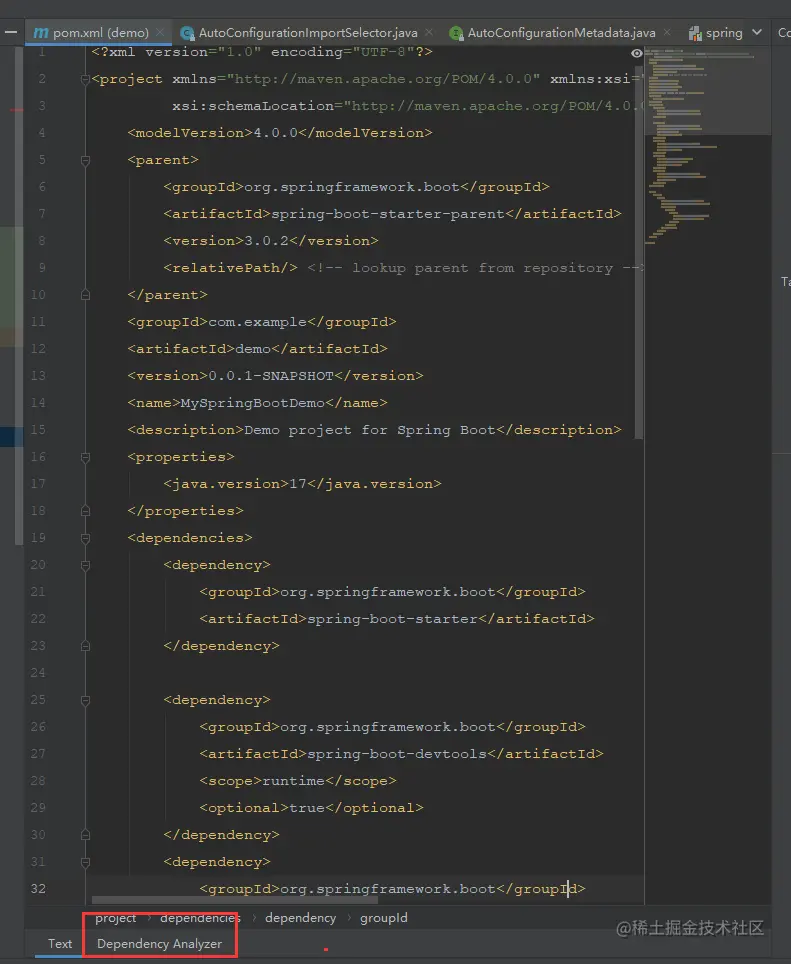Screen dimensions: 791x964
Task: Click line number 24 in the gutter
Action: pos(38,673)
